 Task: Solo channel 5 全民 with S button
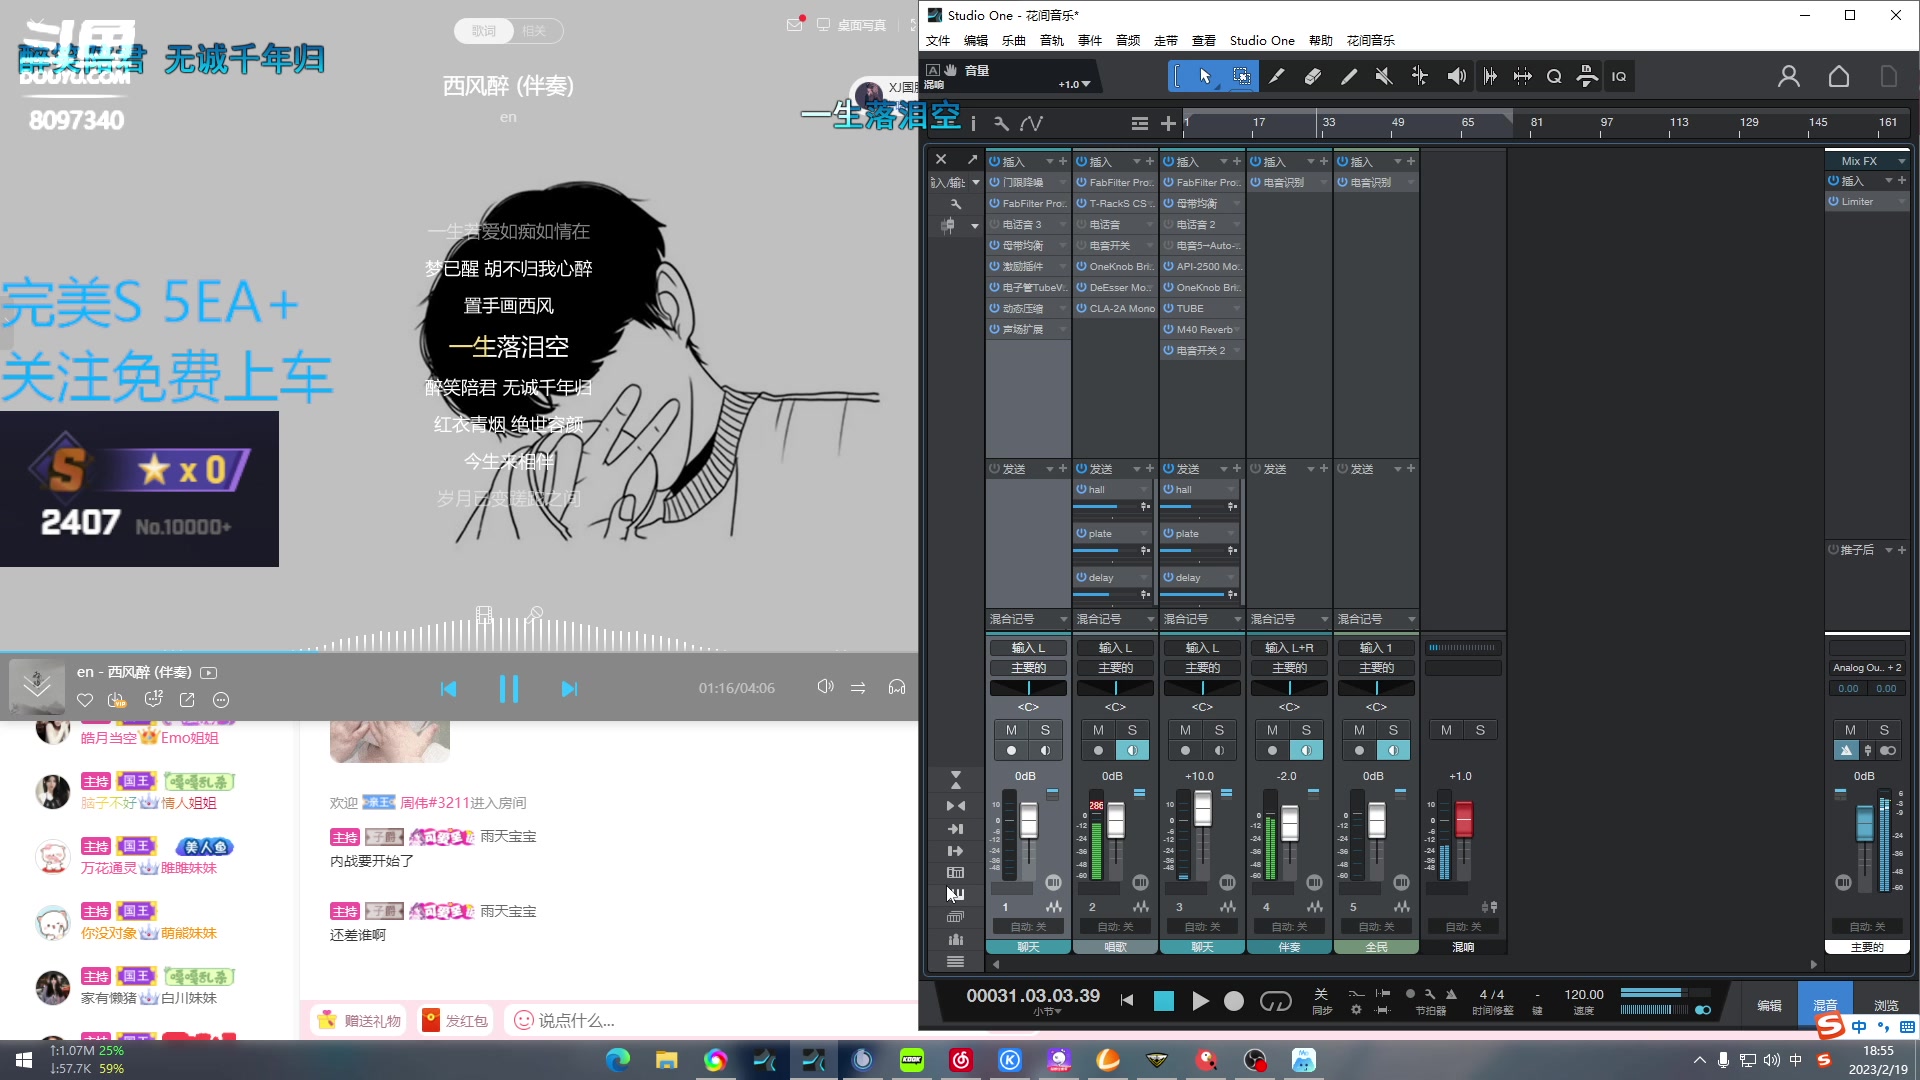(1393, 730)
